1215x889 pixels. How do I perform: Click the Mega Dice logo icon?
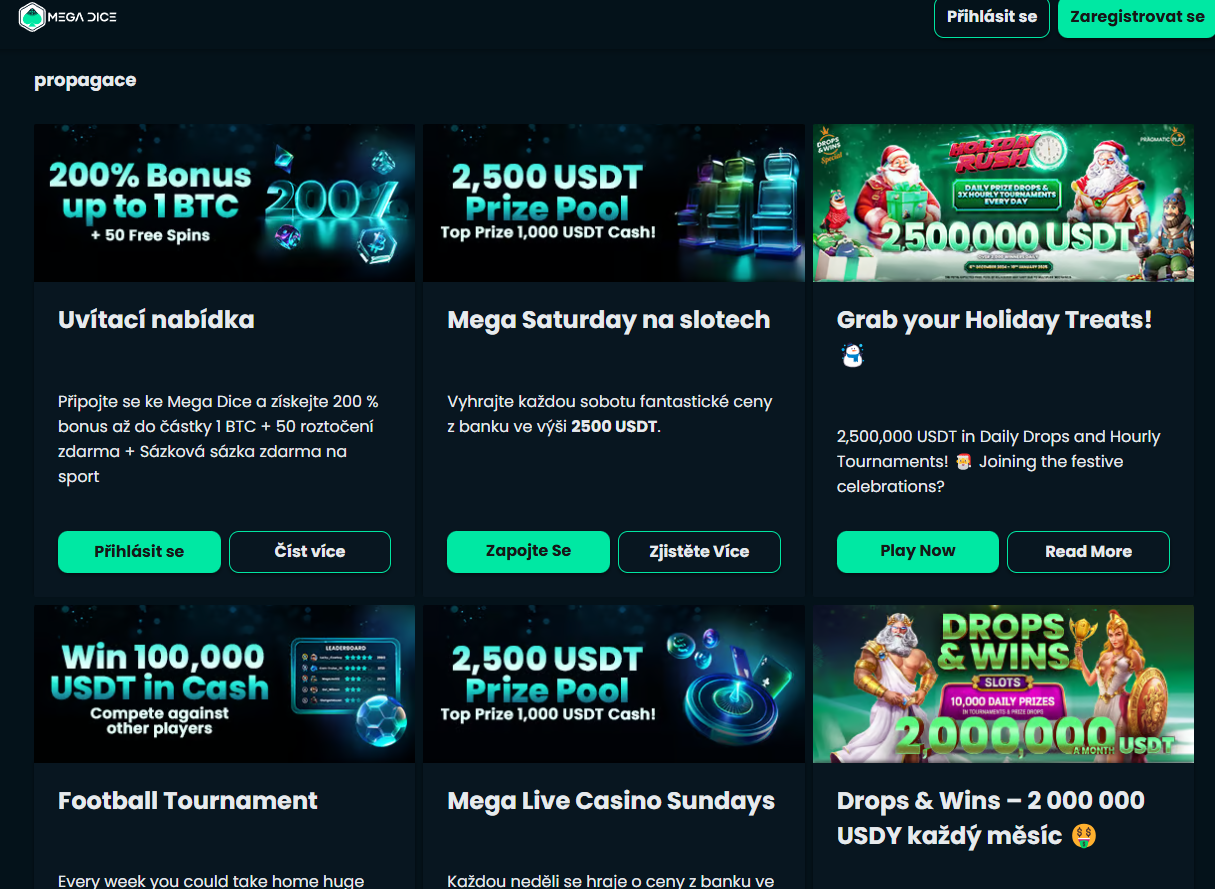point(33,17)
